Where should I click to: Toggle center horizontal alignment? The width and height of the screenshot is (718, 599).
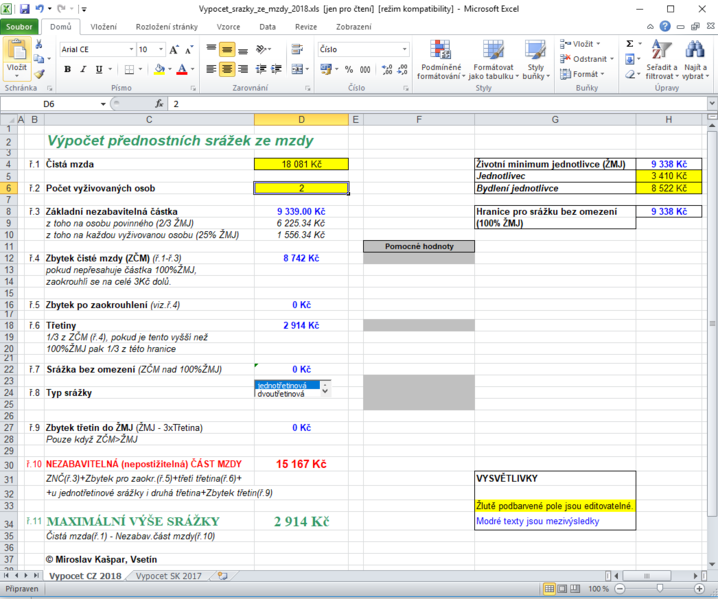click(227, 69)
